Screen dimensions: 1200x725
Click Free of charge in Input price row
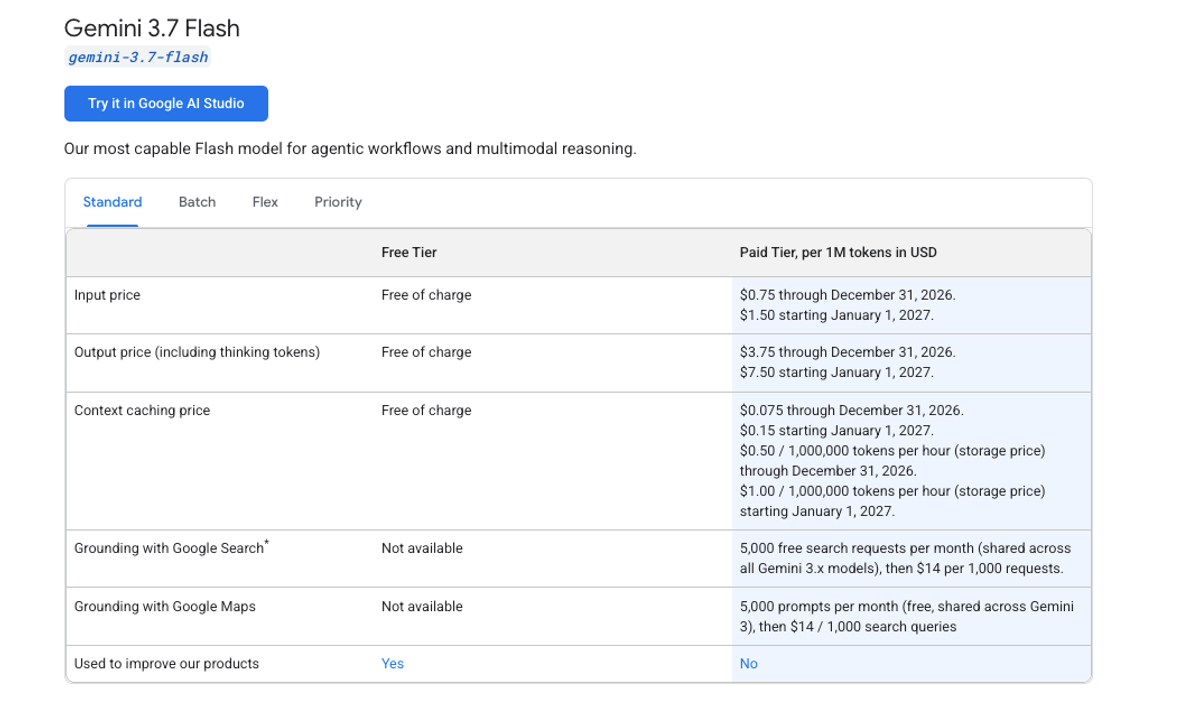[426, 295]
